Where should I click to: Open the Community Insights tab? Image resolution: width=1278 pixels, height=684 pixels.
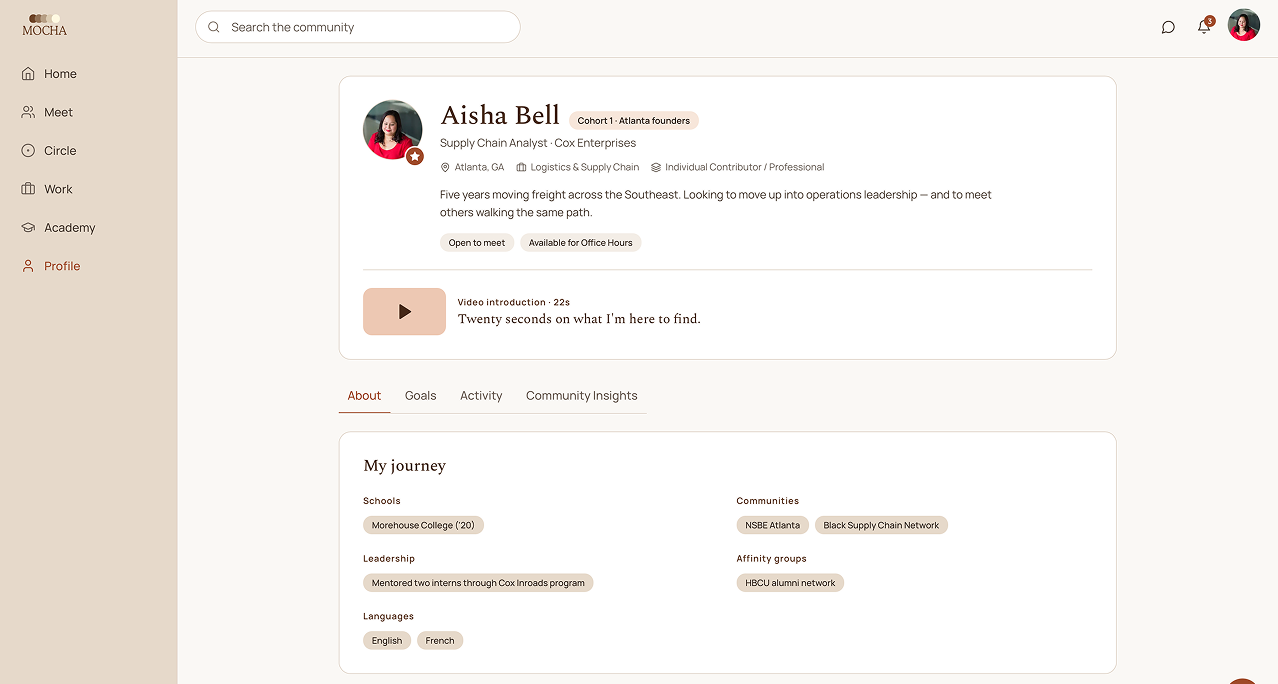pyautogui.click(x=582, y=396)
